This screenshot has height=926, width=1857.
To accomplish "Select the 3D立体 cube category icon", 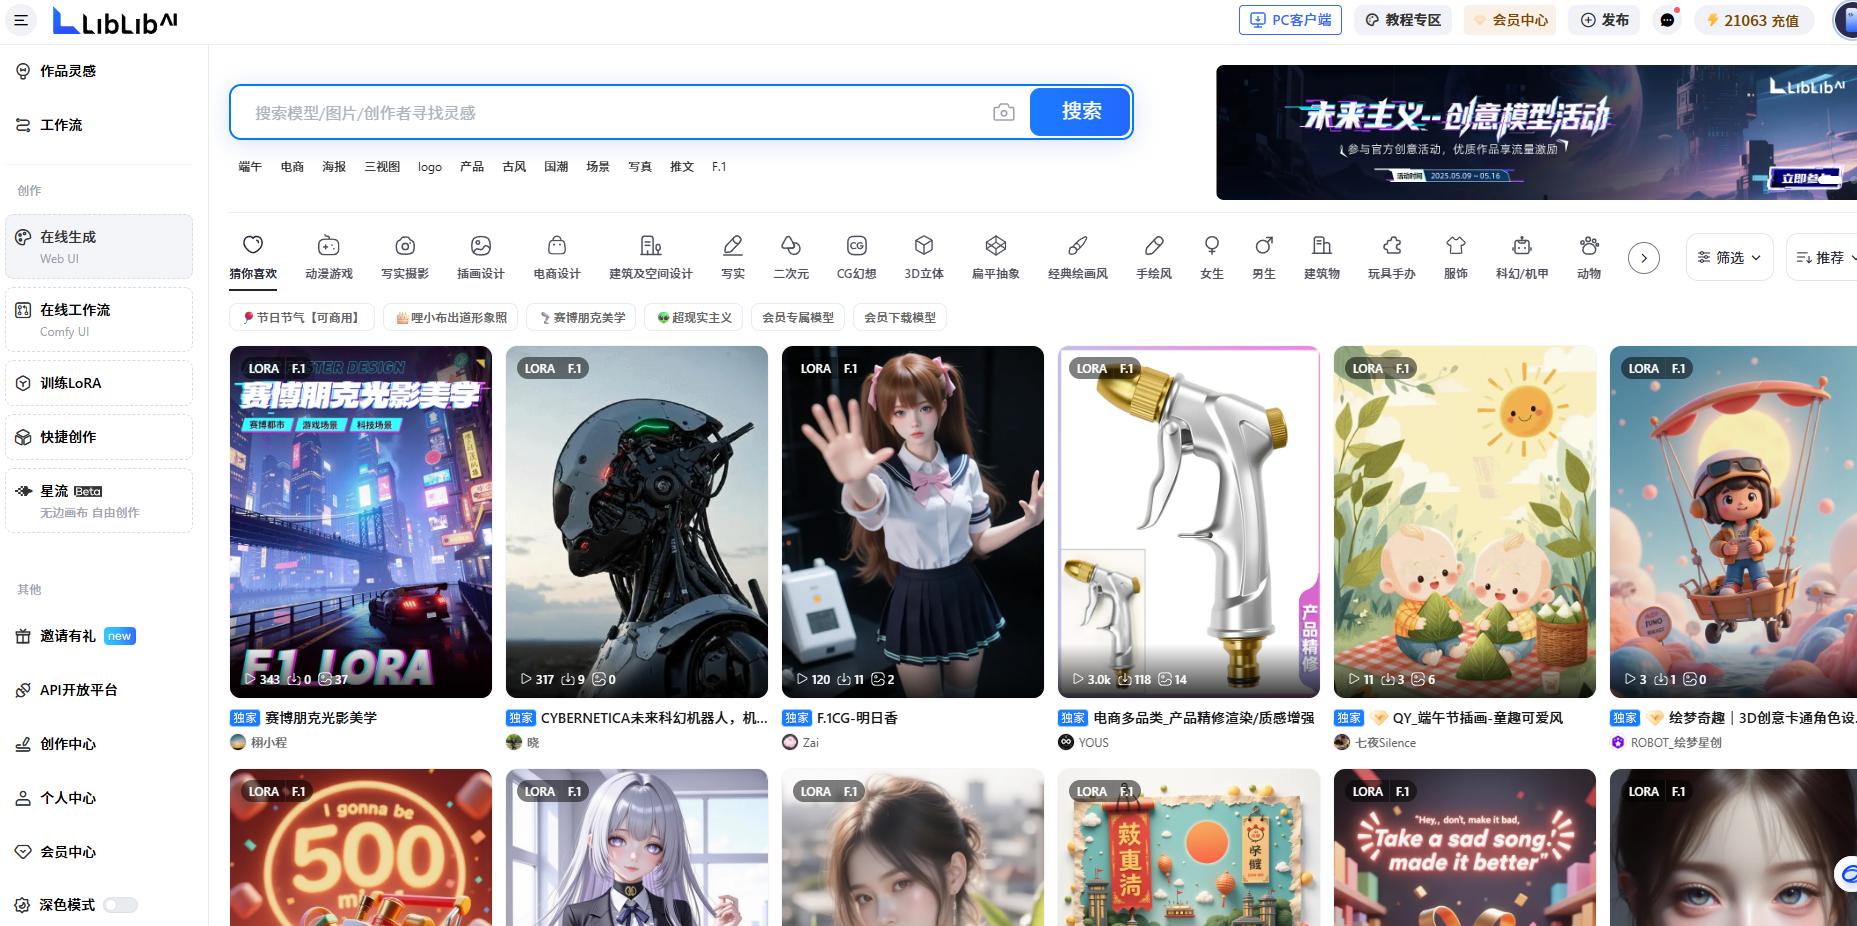I will click(924, 245).
